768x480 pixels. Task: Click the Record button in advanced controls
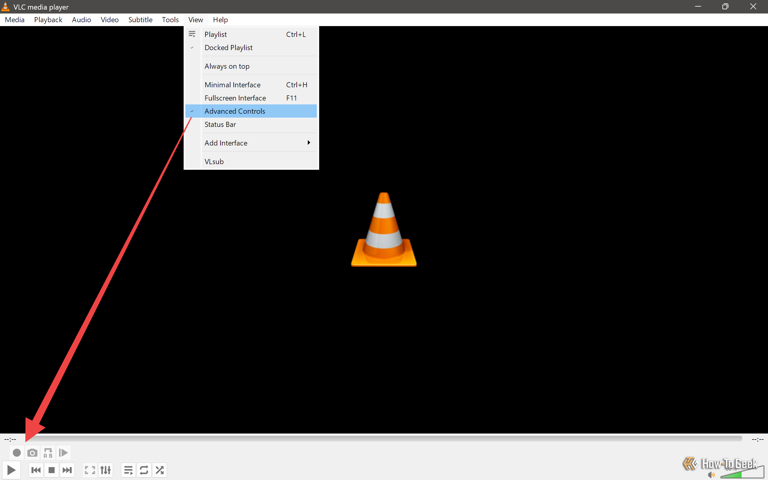pyautogui.click(x=17, y=453)
